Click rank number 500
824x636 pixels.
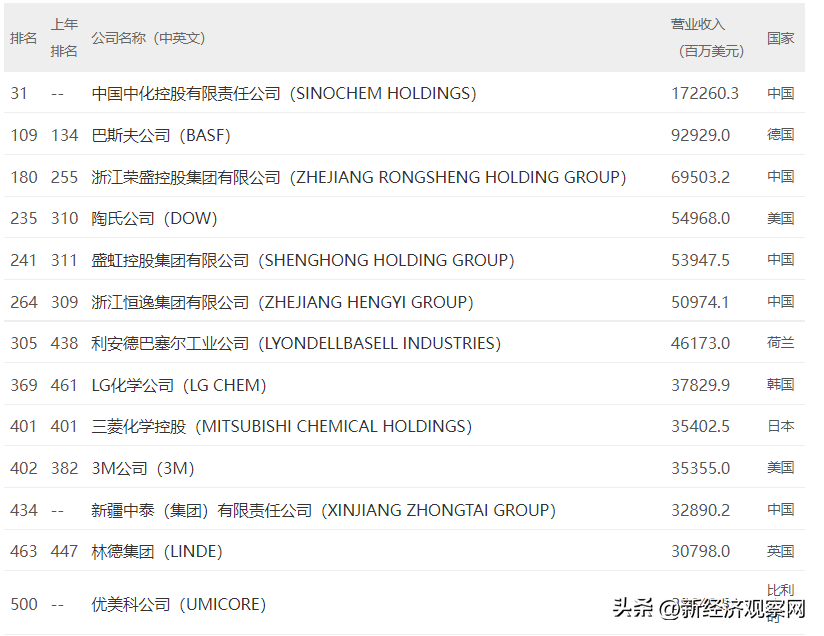24,604
